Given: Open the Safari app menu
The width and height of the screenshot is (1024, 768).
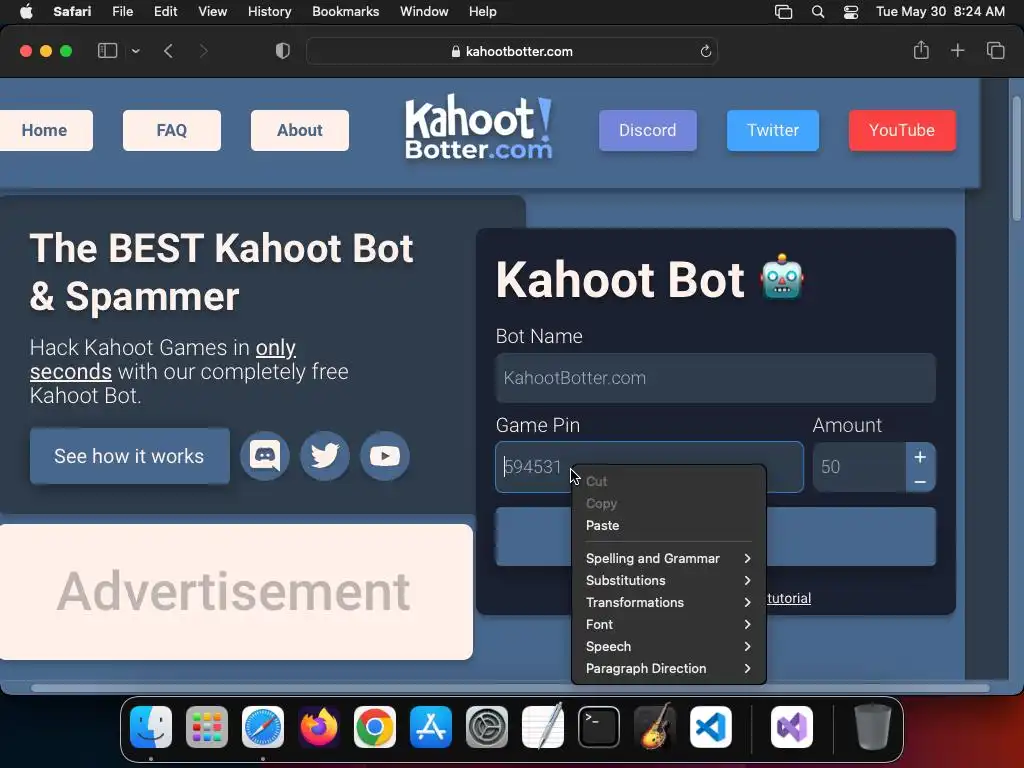Looking at the screenshot, I should pos(72,12).
